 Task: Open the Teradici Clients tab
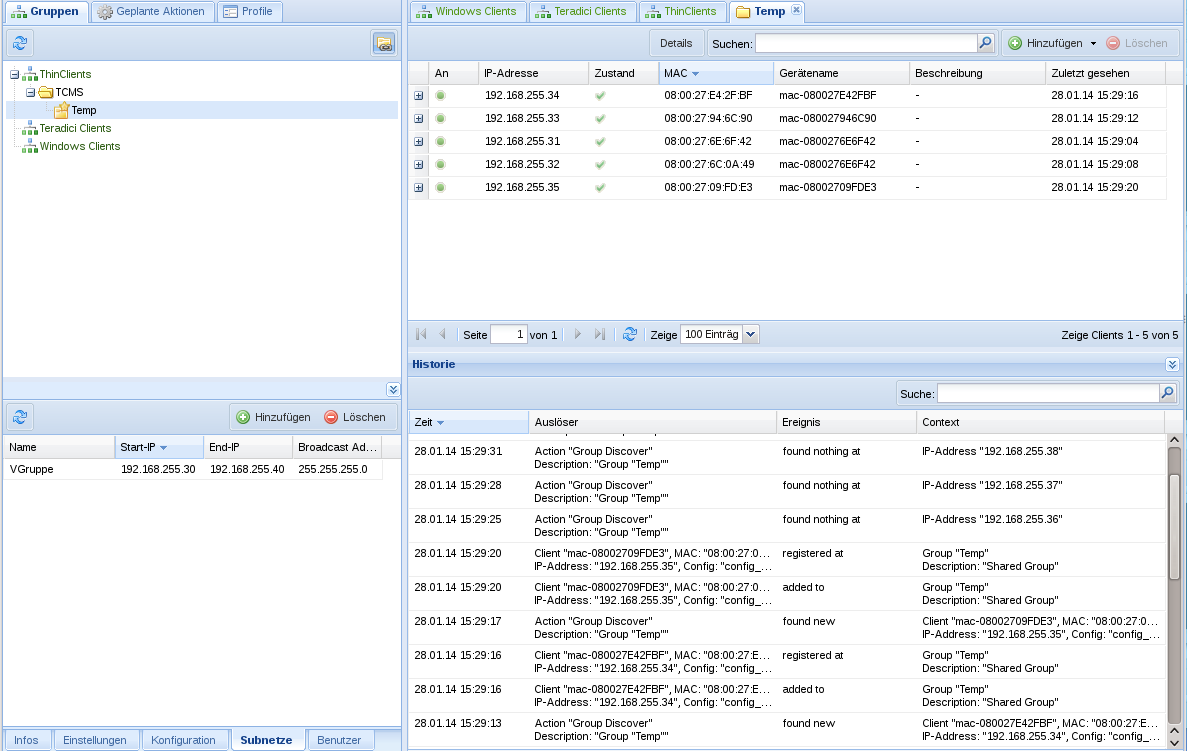582,12
